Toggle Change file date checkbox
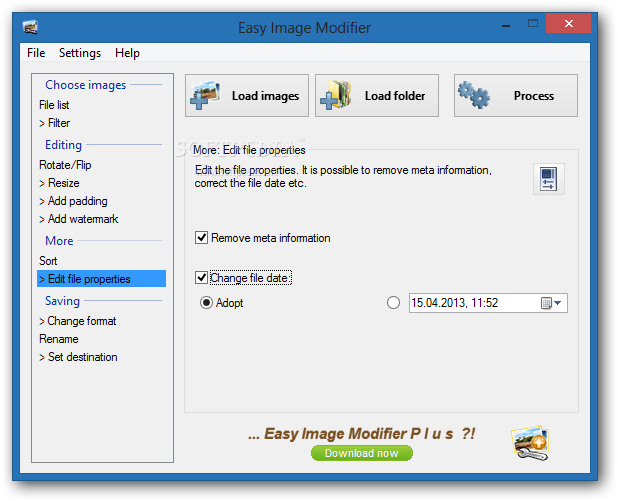The image size is (618, 501). (x=201, y=278)
